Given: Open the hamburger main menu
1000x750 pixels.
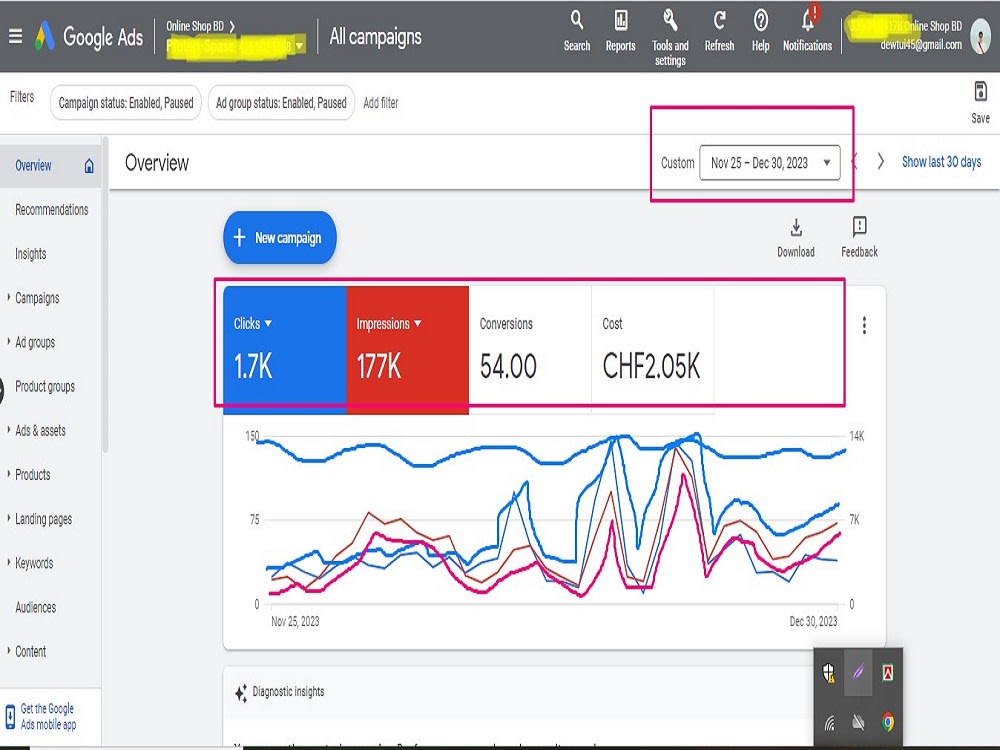Looking at the screenshot, I should pyautogui.click(x=15, y=36).
